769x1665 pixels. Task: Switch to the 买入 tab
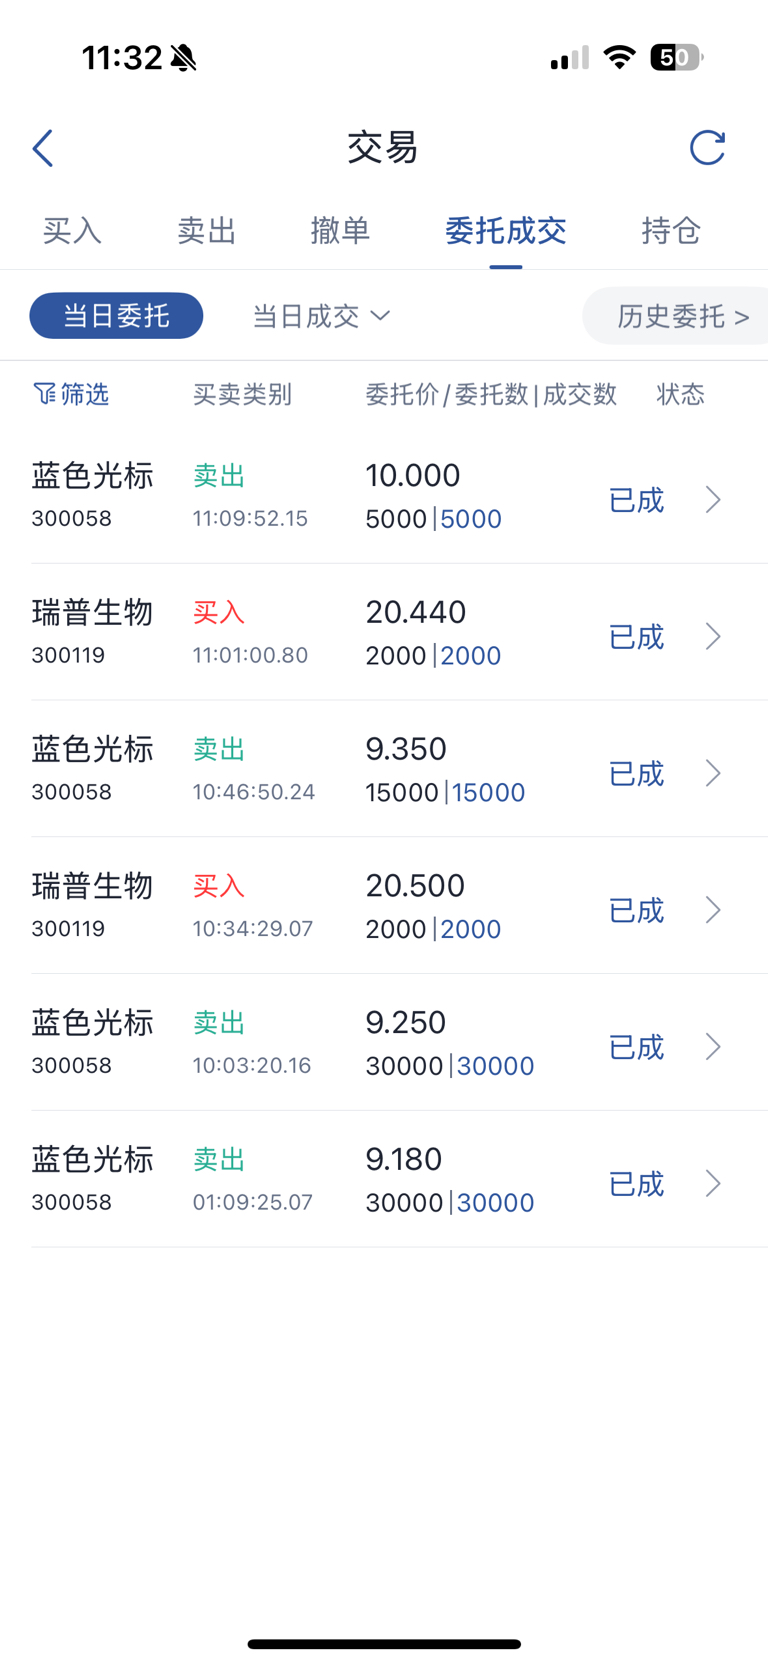coord(72,231)
